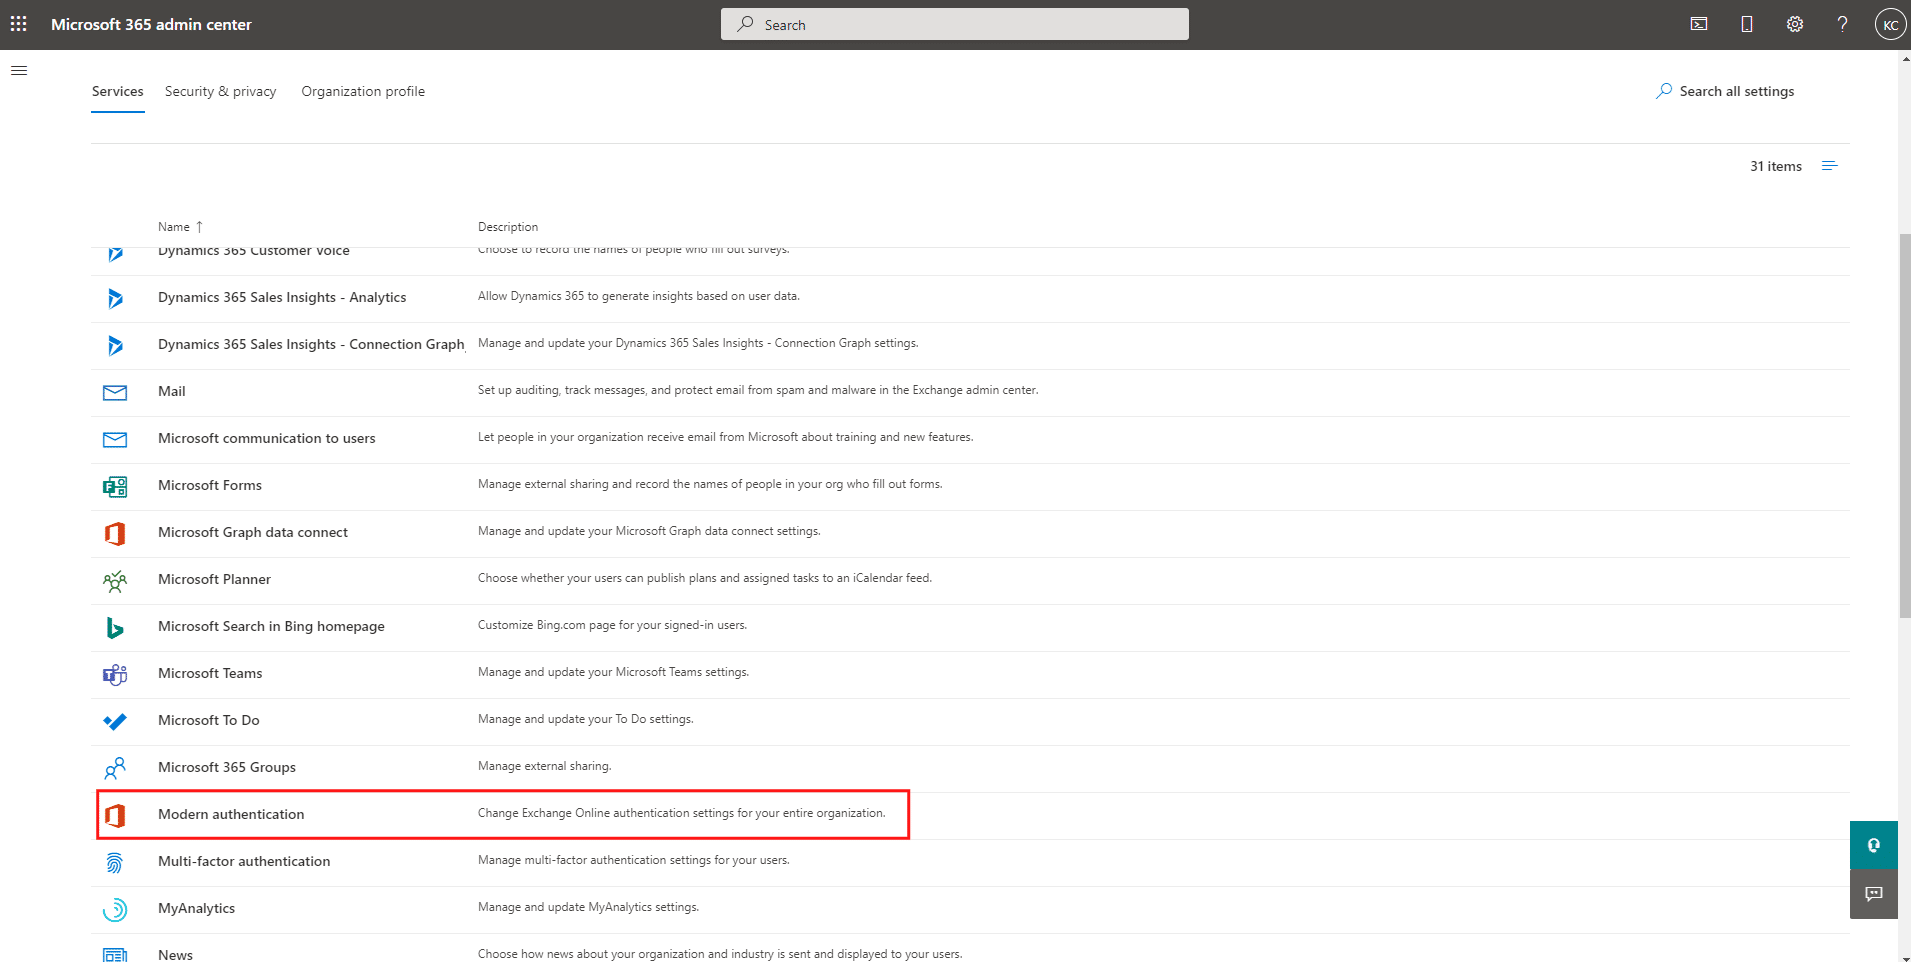Open the News service row
This screenshot has height=962, width=1911.
(970, 950)
